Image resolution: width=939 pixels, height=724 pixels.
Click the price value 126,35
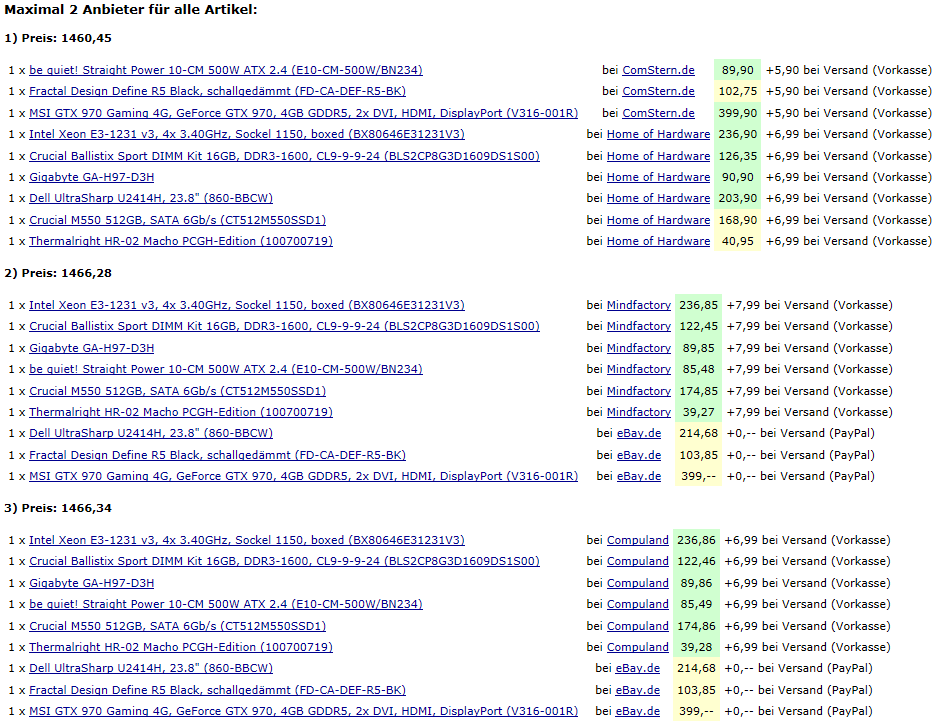coord(738,156)
